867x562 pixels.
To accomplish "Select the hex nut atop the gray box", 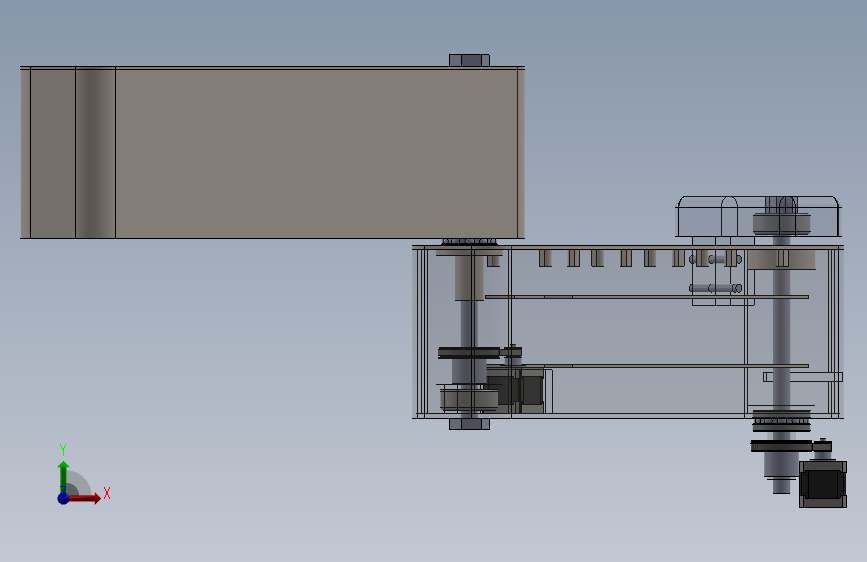I will tap(469, 60).
